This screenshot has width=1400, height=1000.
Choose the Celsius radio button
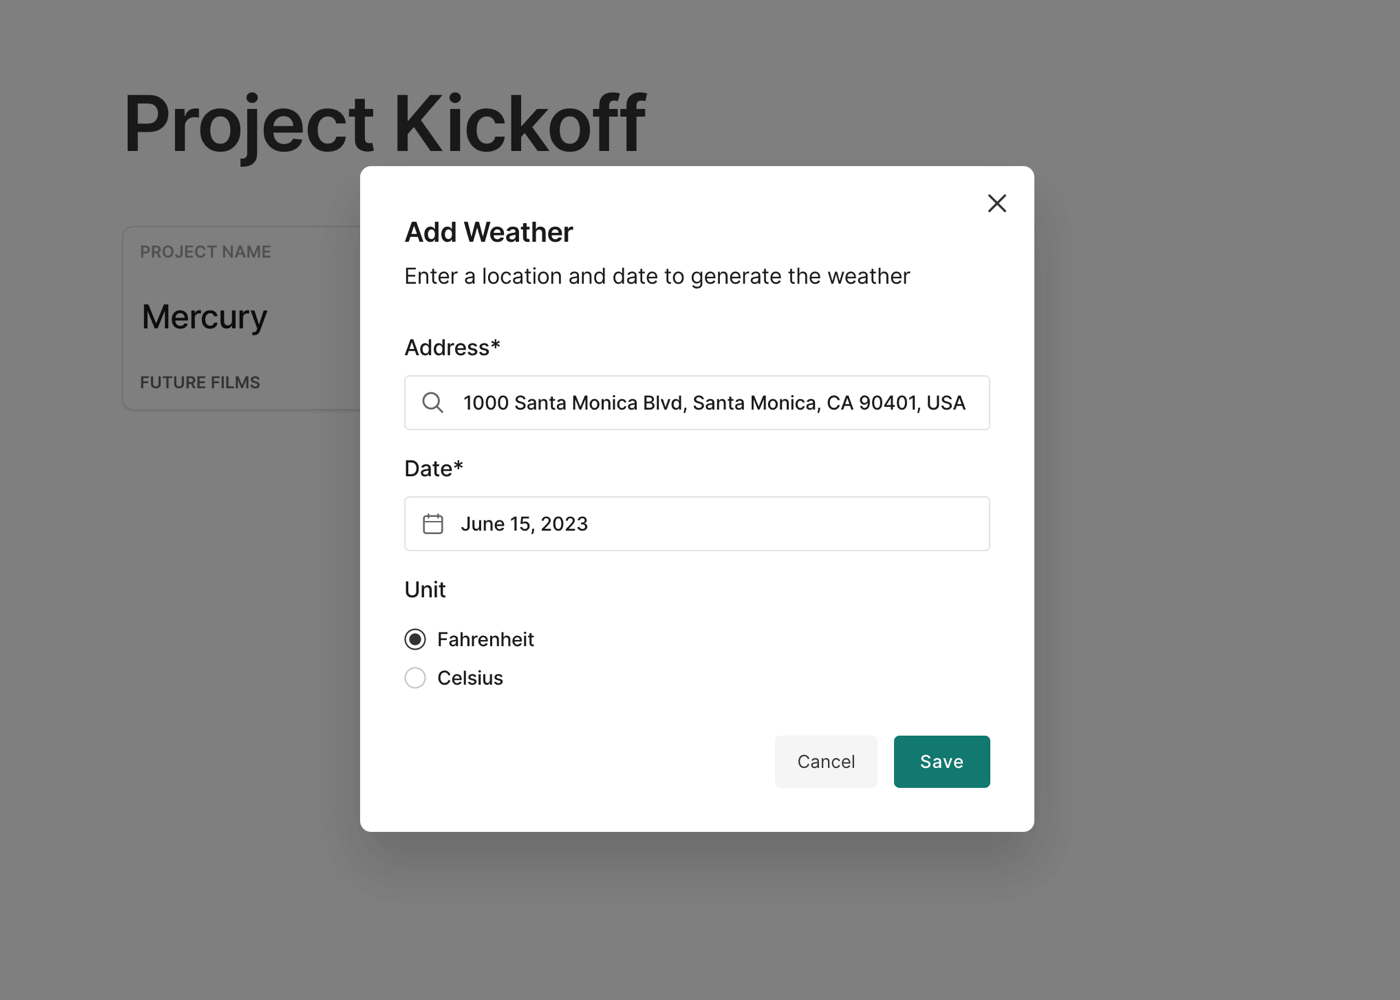pos(415,678)
